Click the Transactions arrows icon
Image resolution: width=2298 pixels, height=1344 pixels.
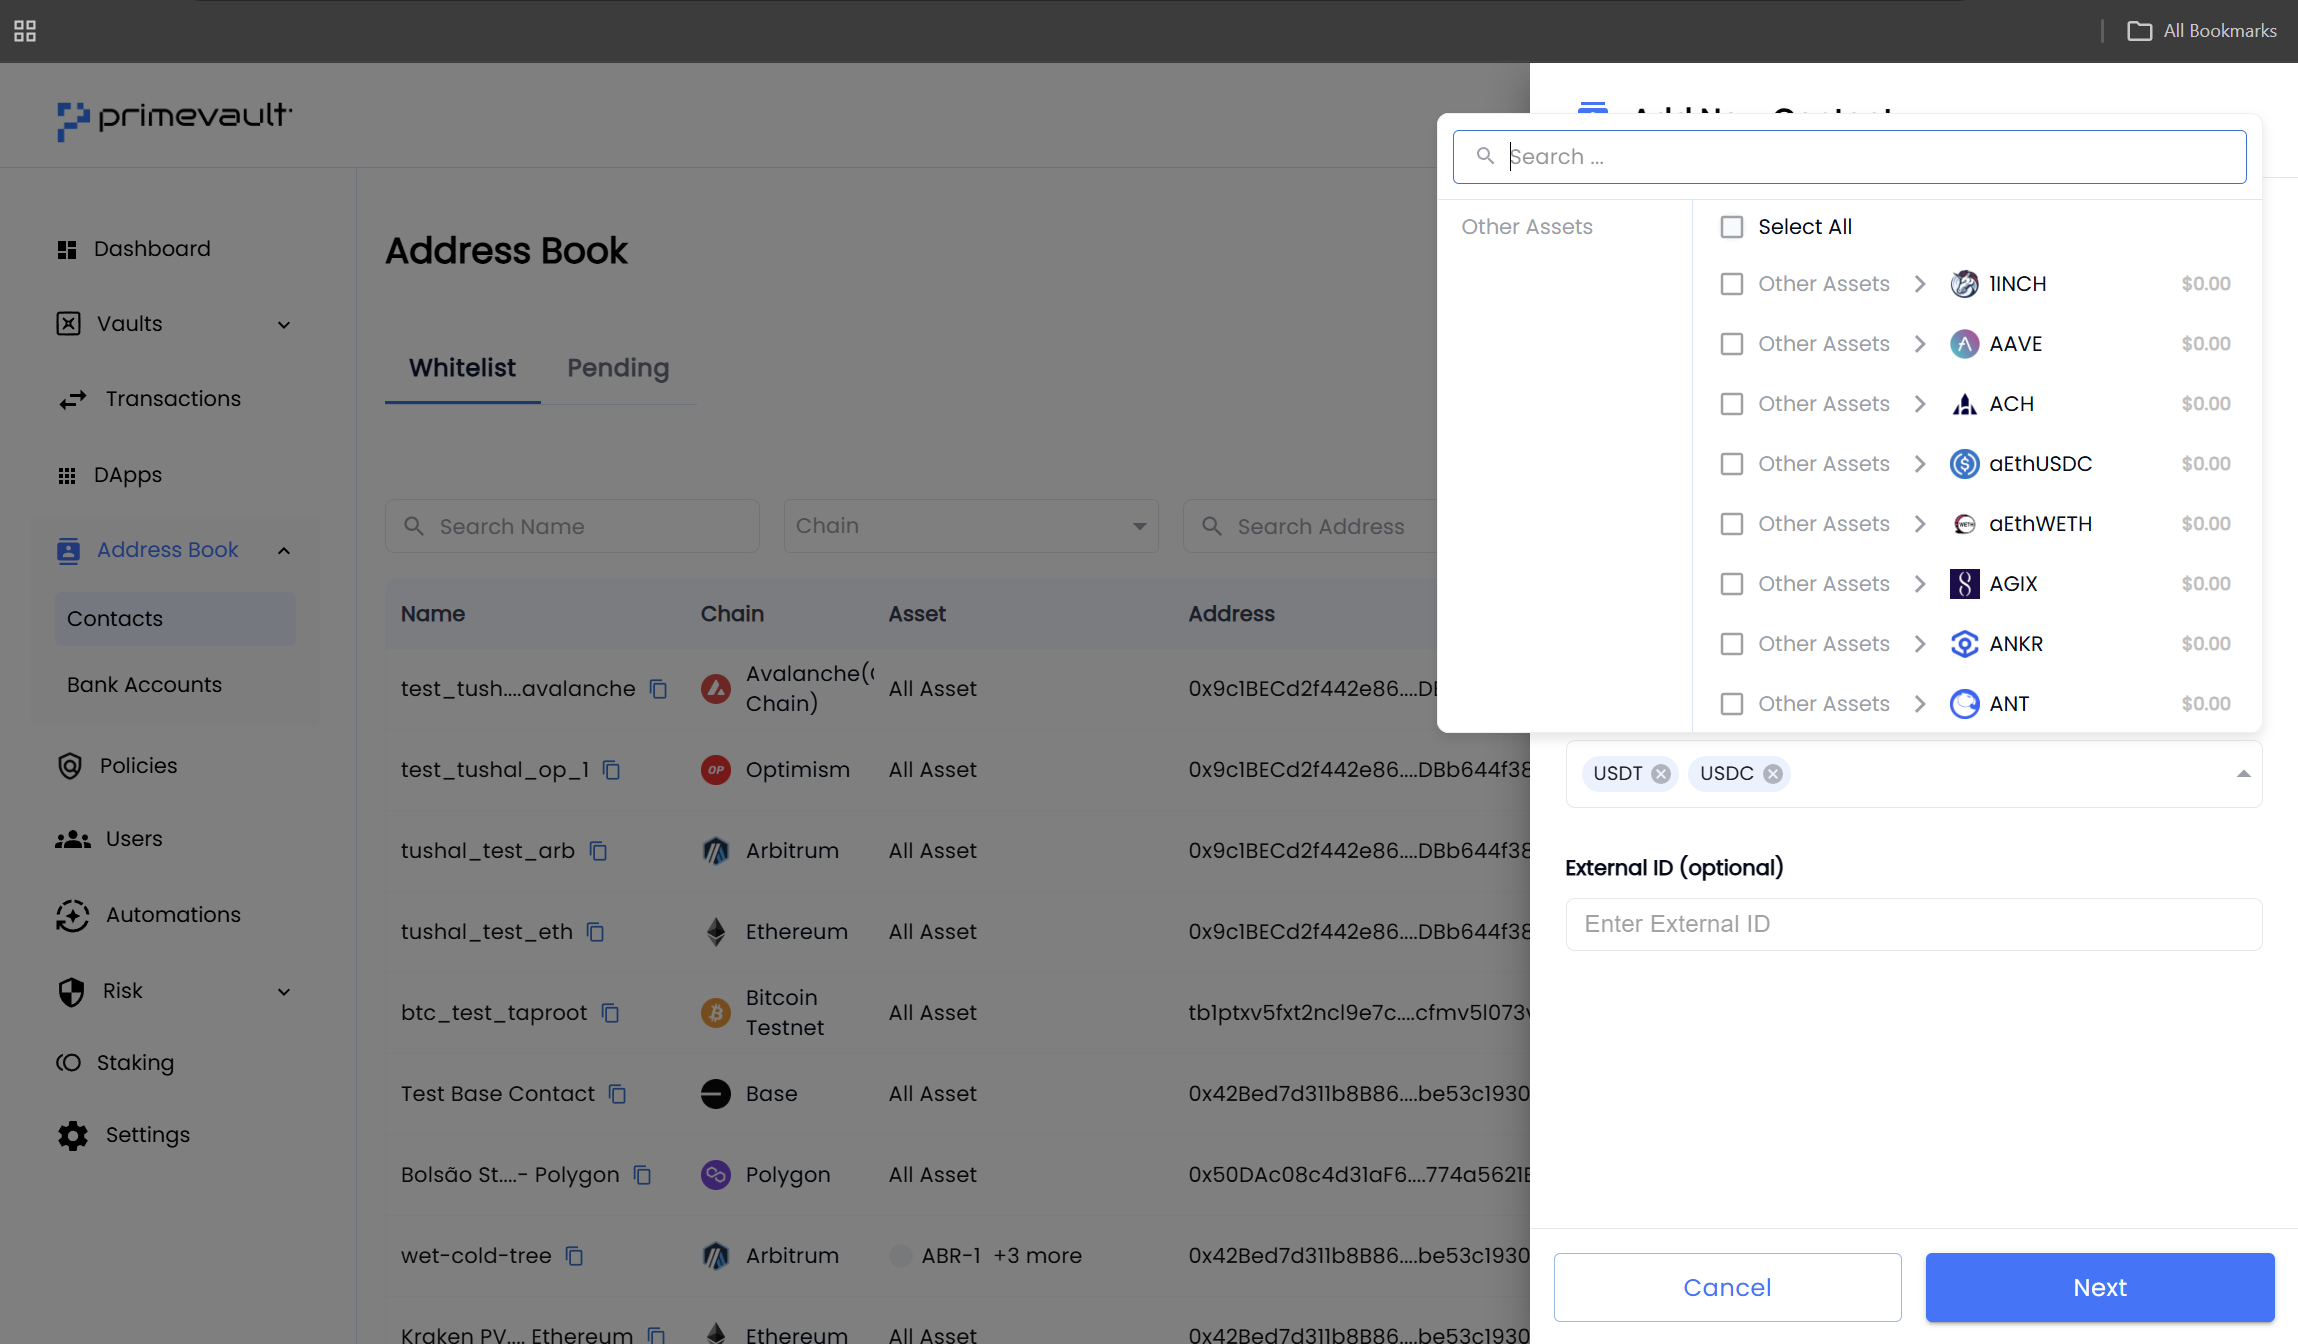(x=72, y=400)
